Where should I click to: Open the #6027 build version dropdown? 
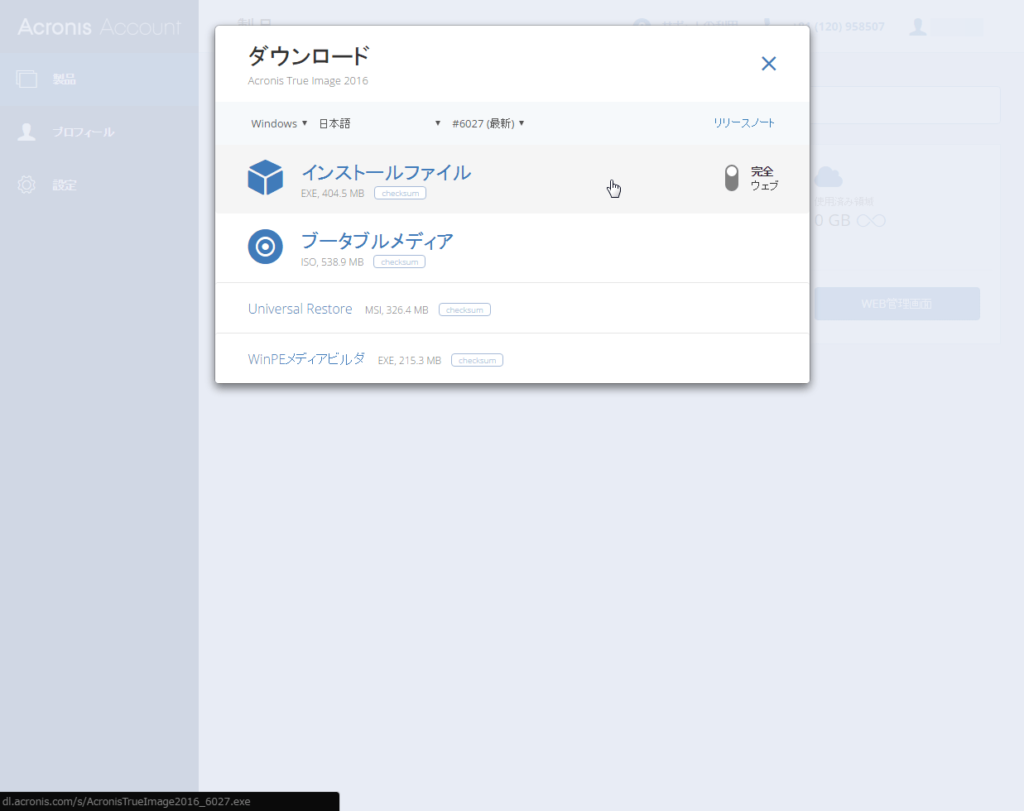[488, 123]
